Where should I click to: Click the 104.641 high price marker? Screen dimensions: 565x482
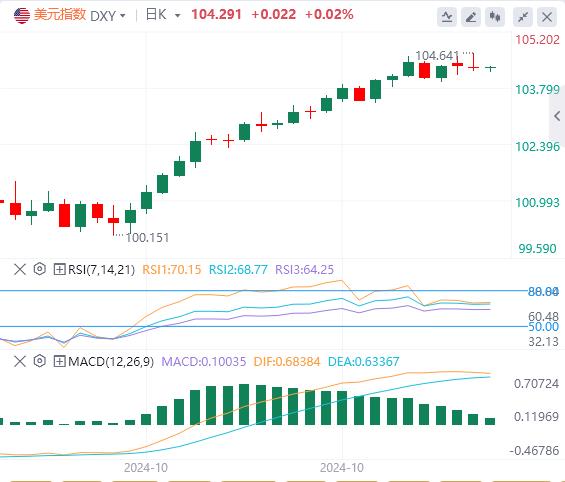437,55
